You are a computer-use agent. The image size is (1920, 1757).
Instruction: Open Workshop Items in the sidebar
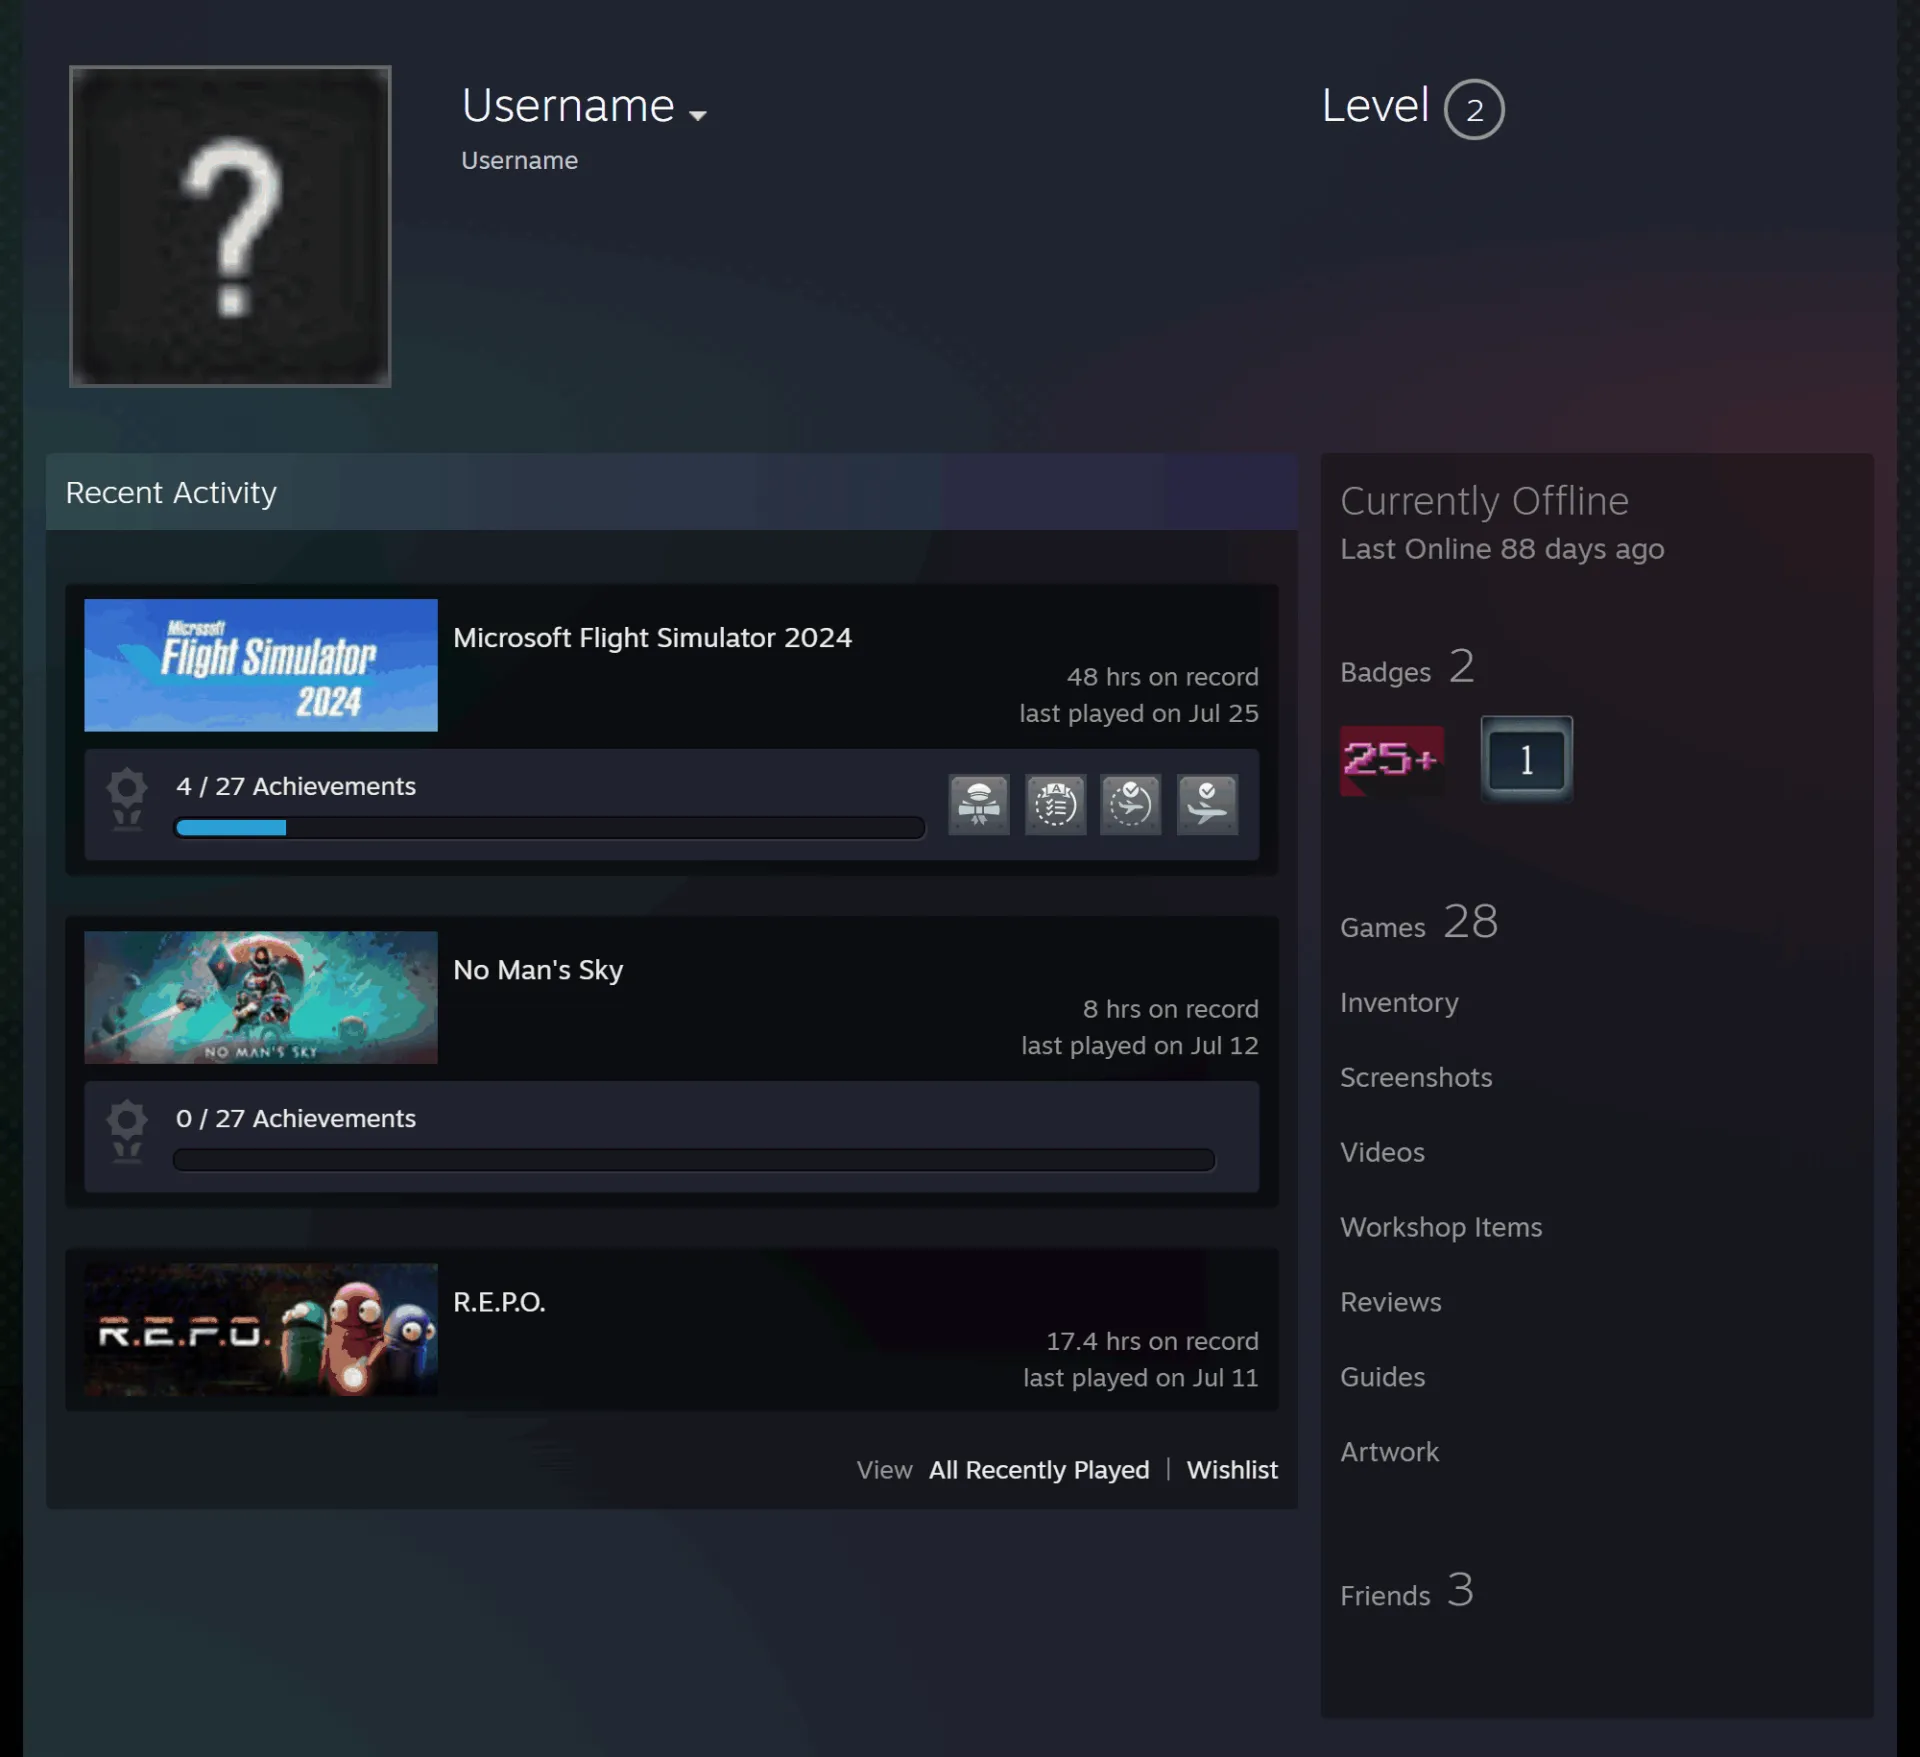(1441, 1227)
